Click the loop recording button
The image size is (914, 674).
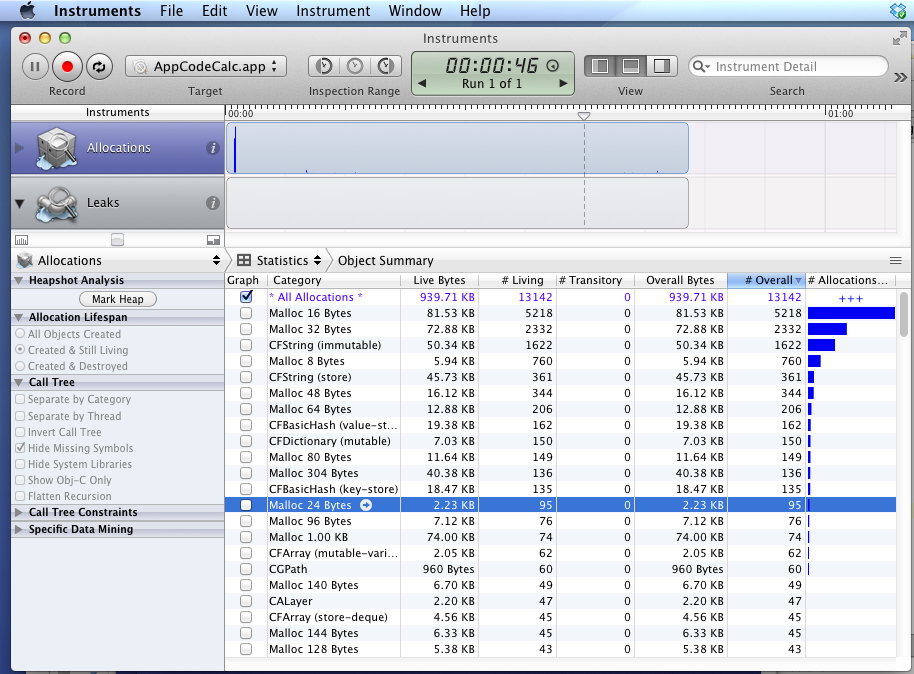[99, 66]
